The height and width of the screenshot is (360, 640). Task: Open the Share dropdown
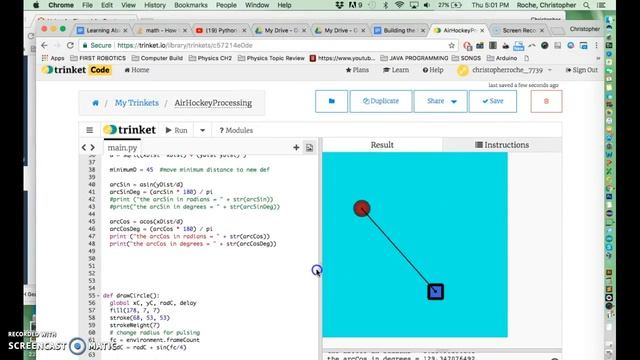440,101
